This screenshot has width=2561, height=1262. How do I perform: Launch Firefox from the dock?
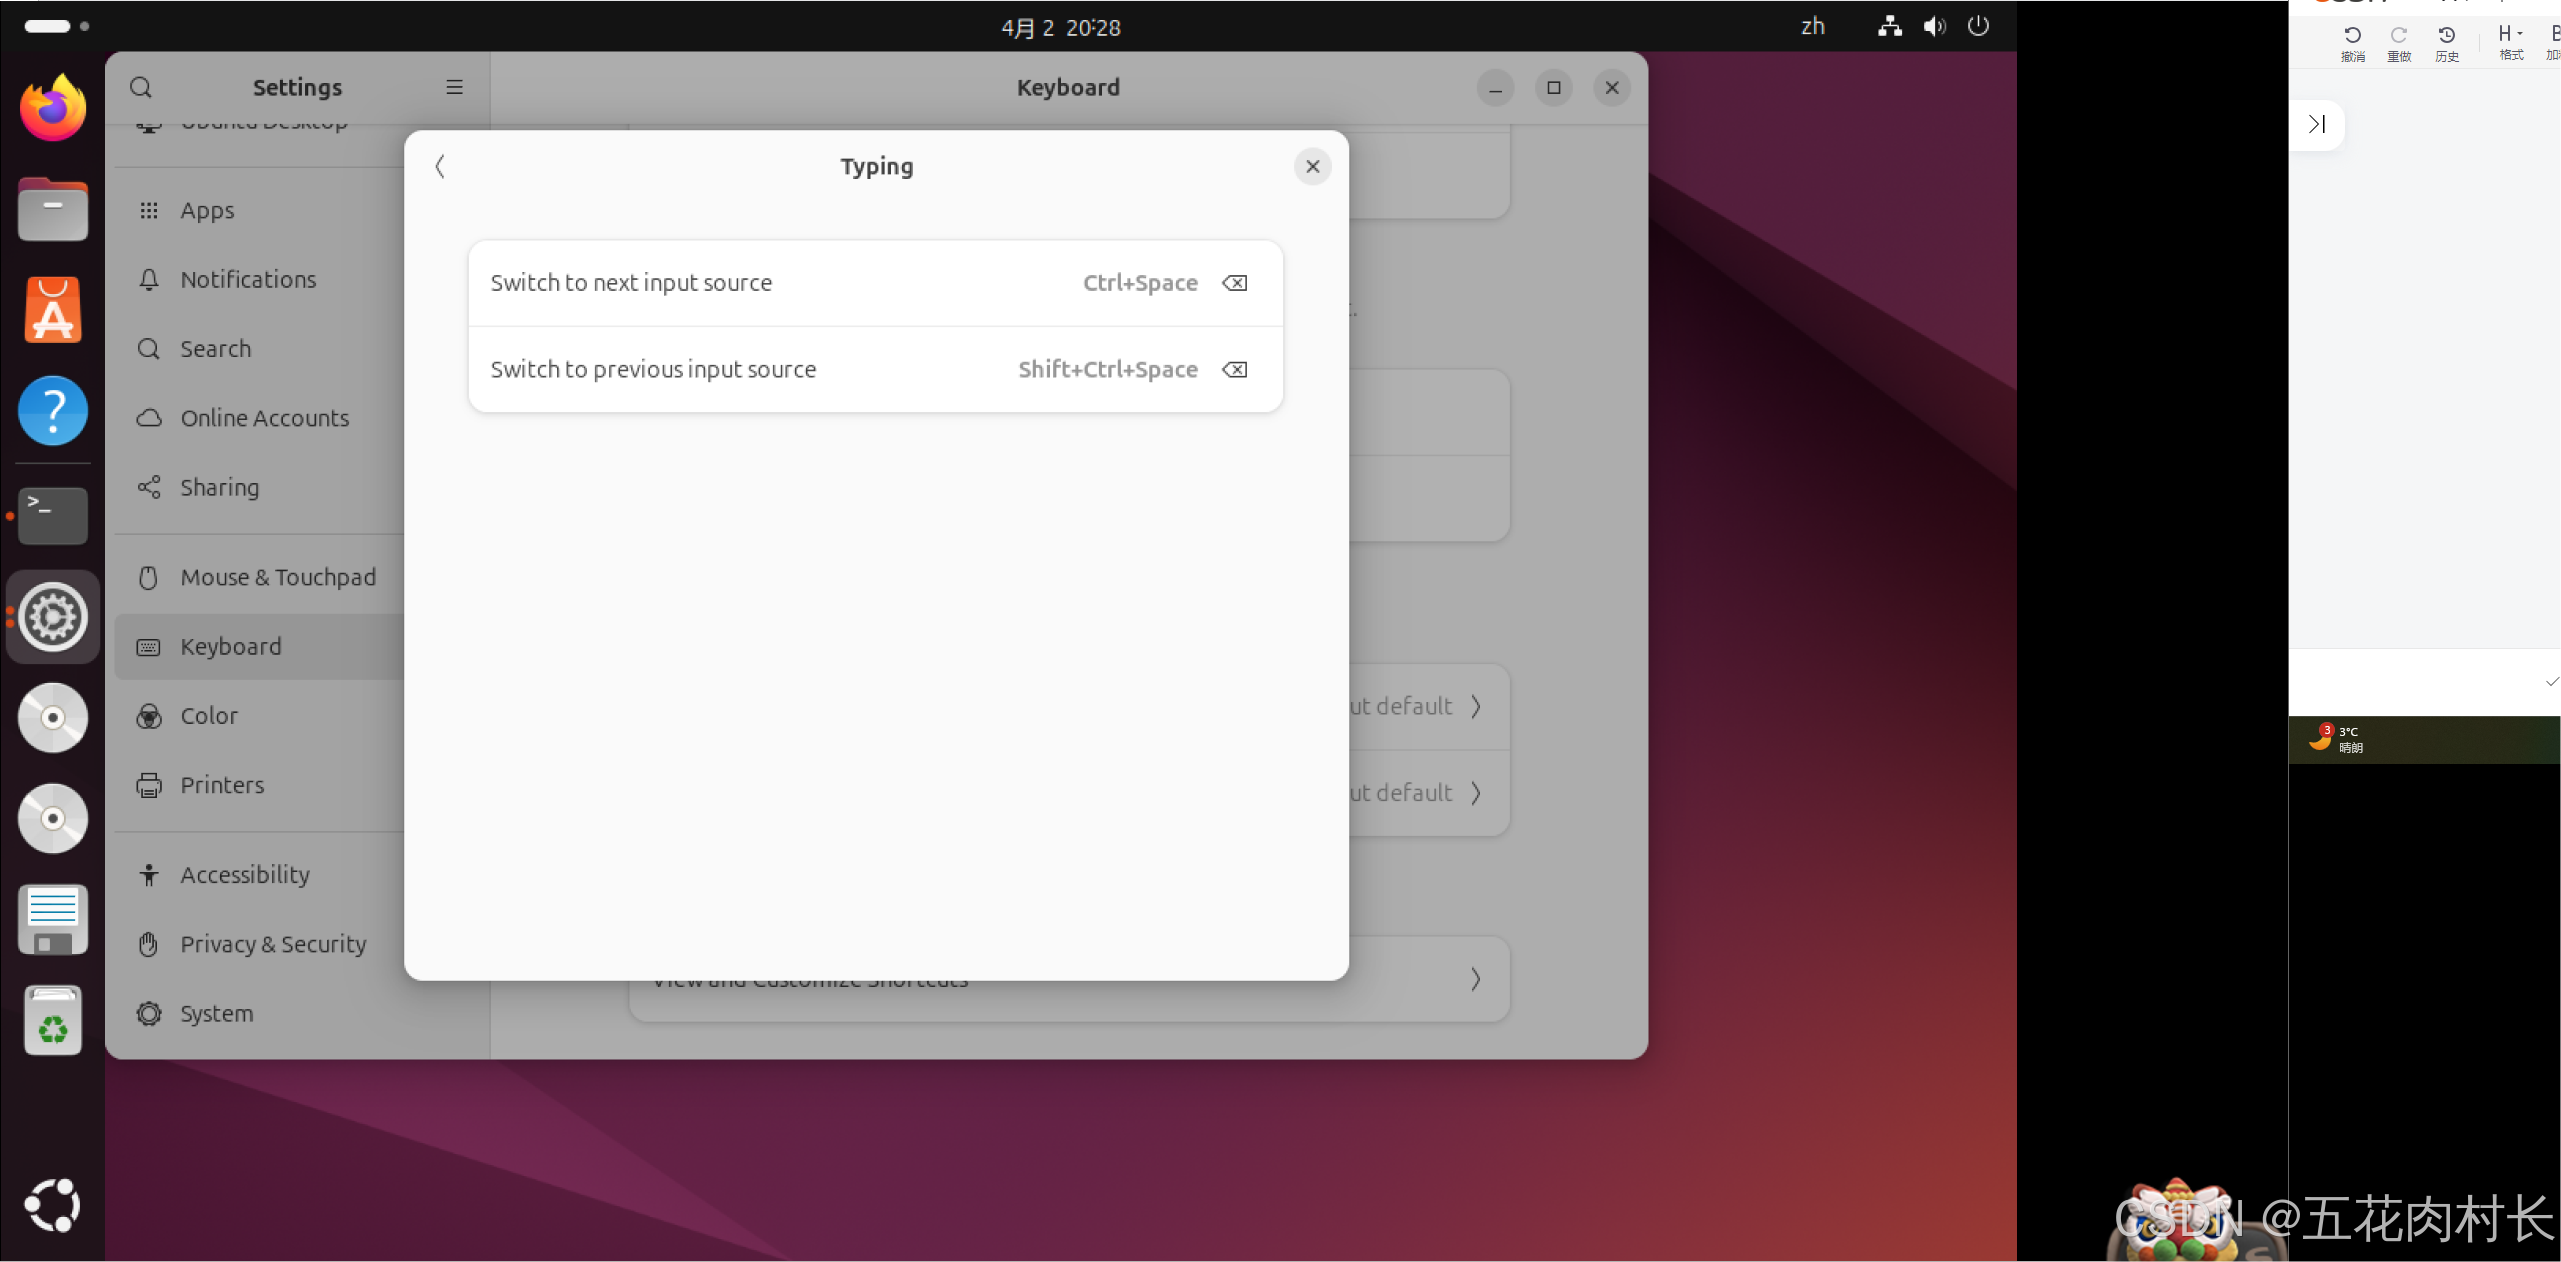tap(53, 108)
